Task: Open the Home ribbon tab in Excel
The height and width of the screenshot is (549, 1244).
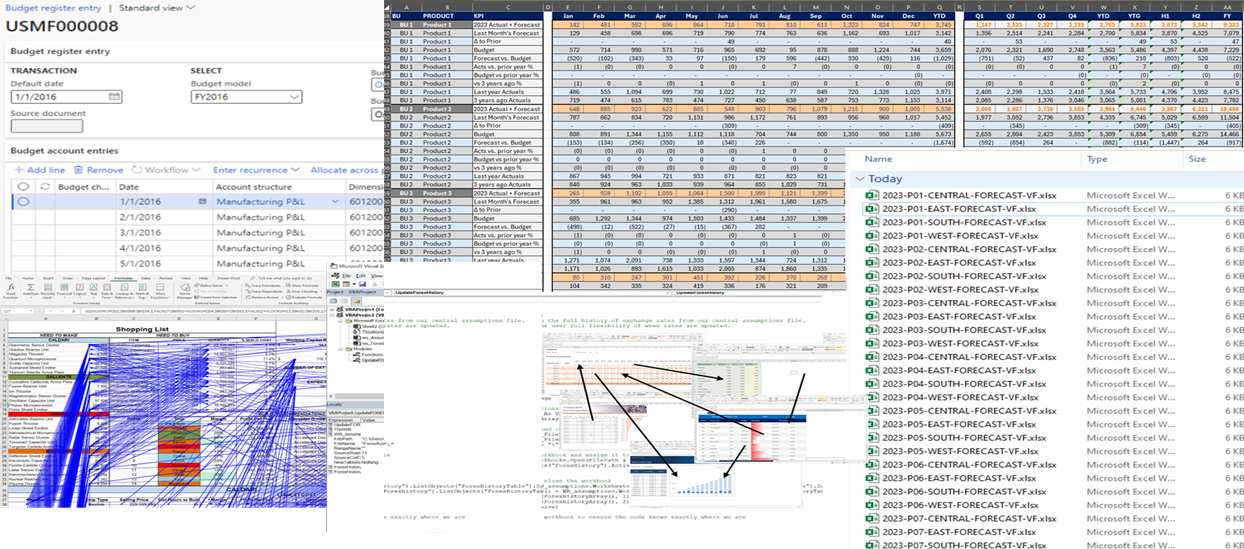Action: click(28, 278)
